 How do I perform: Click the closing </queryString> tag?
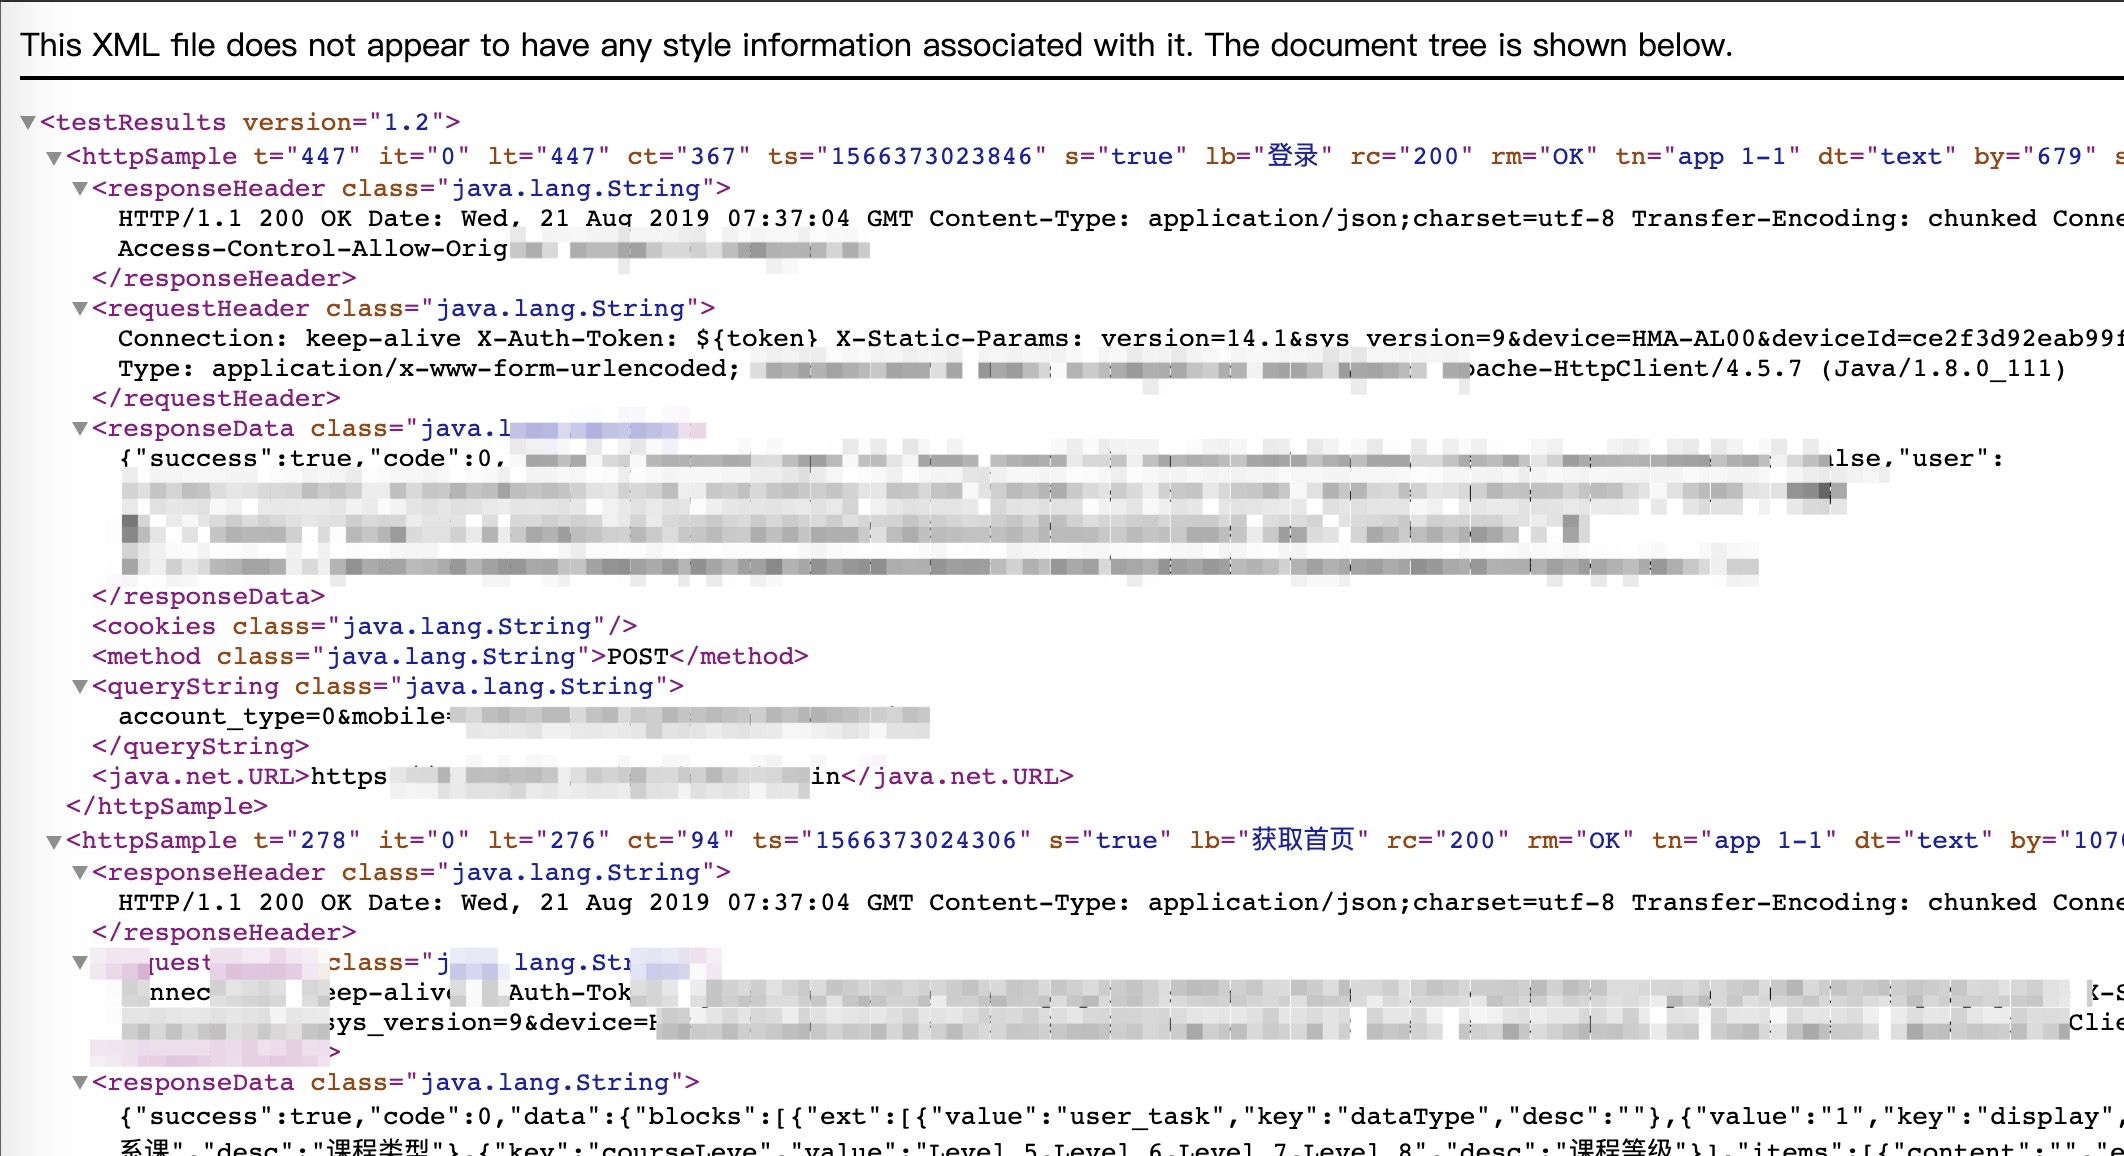200,747
